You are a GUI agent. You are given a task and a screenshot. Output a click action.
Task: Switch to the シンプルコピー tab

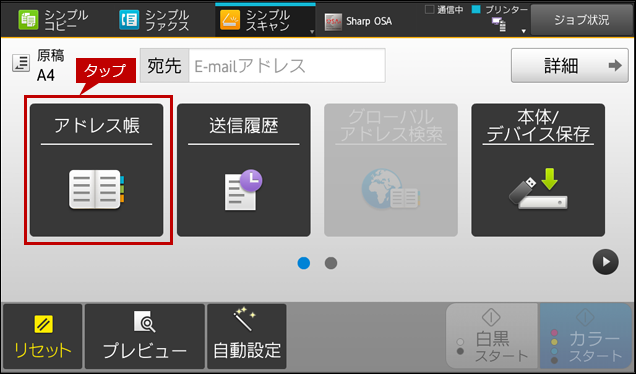53,20
